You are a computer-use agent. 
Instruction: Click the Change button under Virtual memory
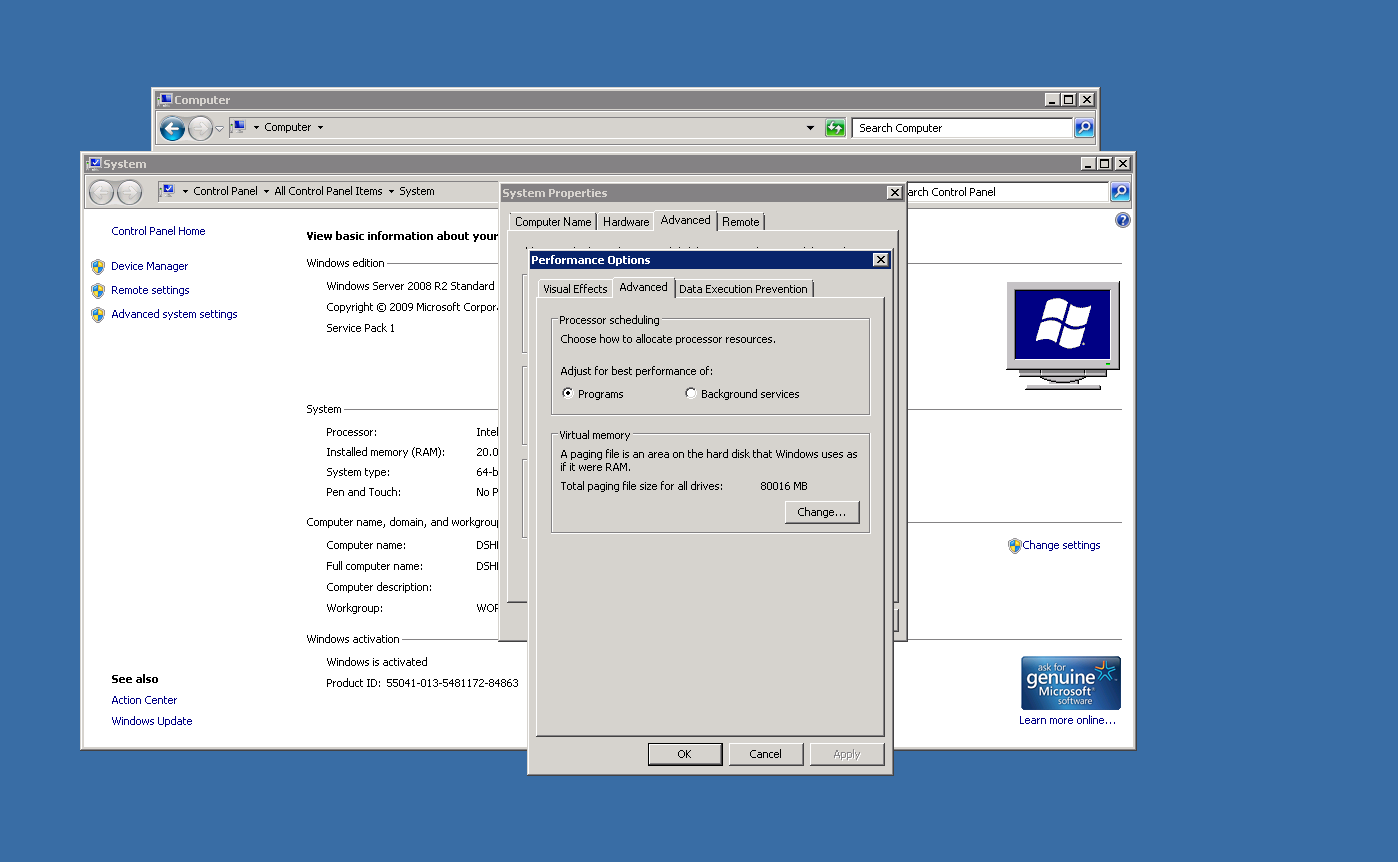point(822,511)
